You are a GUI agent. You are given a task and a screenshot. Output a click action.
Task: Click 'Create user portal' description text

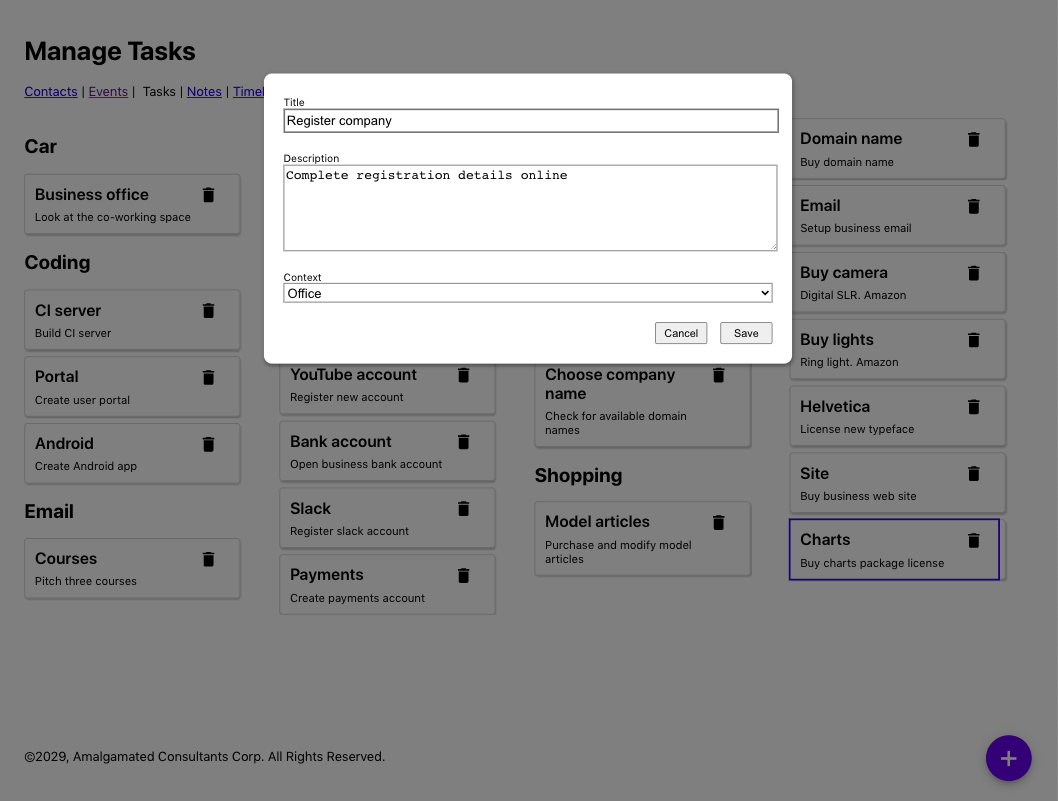coord(82,400)
